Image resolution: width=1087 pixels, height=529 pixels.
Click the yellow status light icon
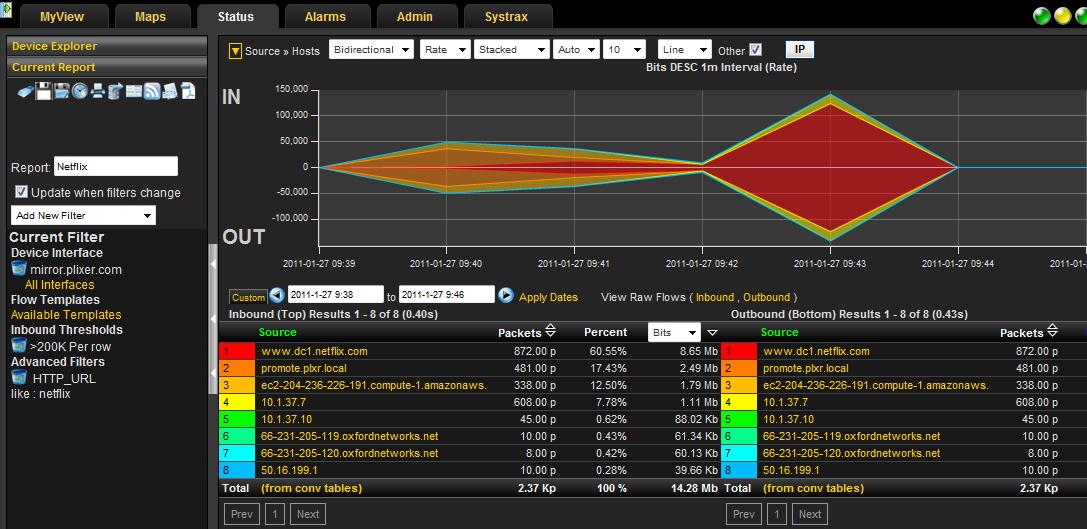(1063, 16)
